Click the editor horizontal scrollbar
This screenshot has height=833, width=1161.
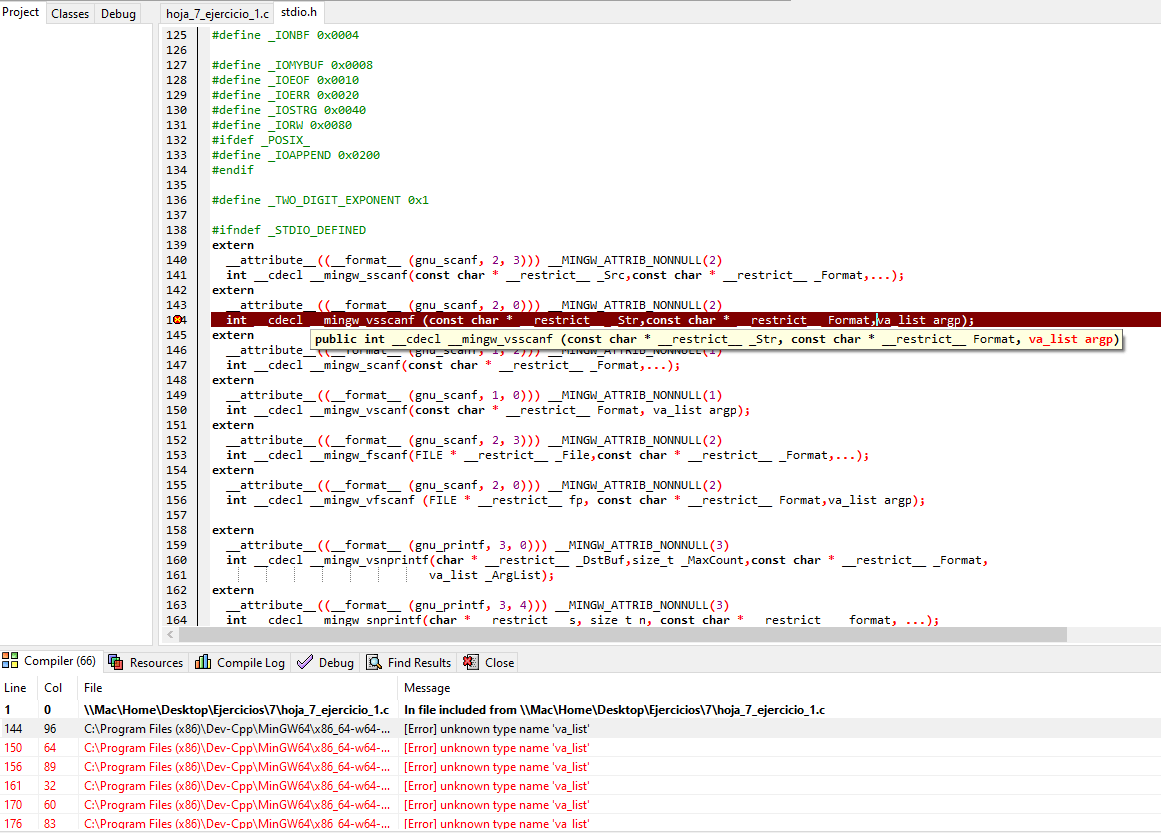coord(622,635)
